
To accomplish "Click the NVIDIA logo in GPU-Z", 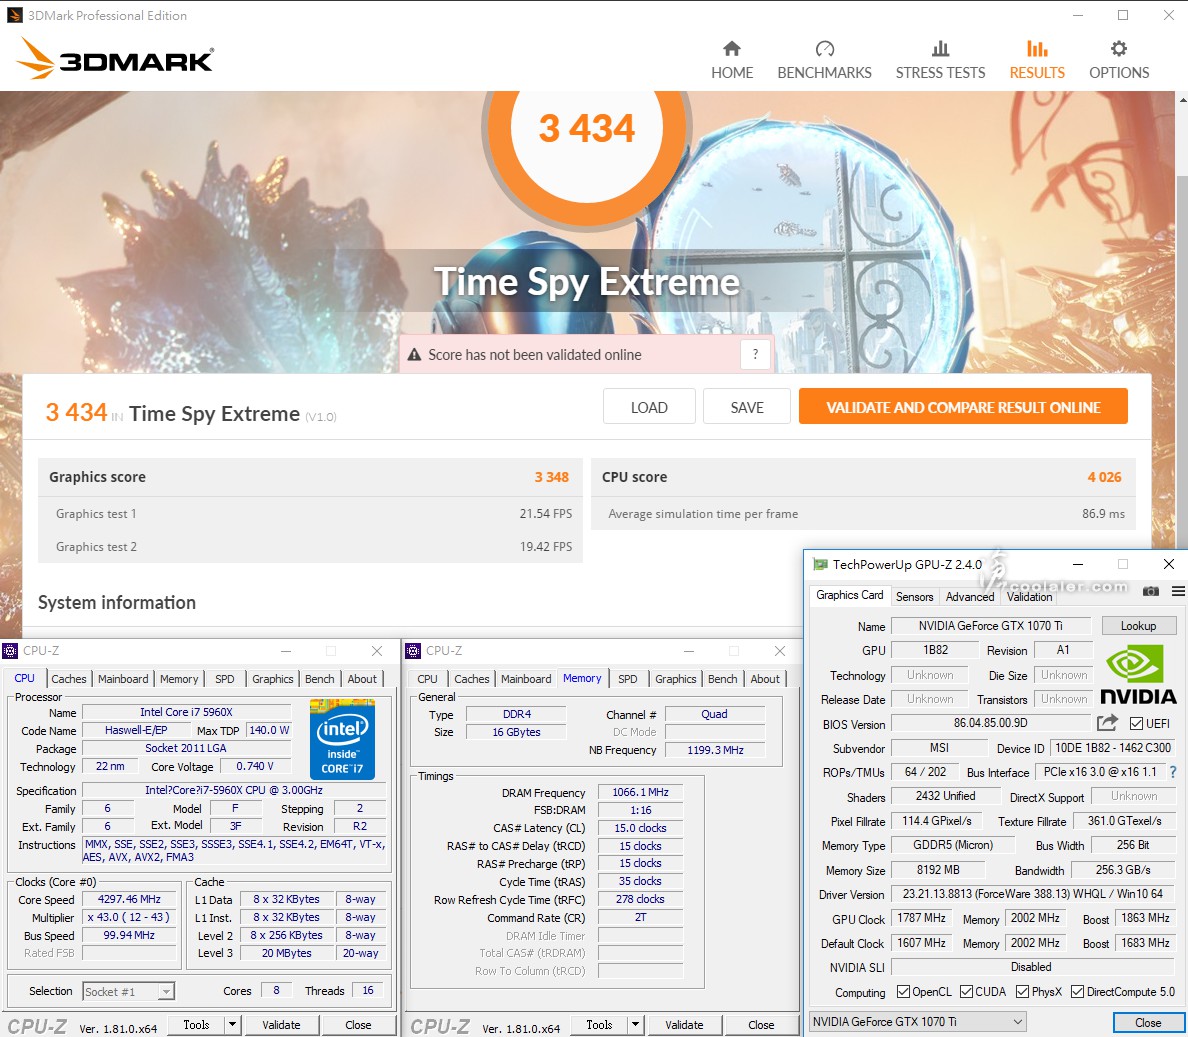I will pyautogui.click(x=1138, y=675).
